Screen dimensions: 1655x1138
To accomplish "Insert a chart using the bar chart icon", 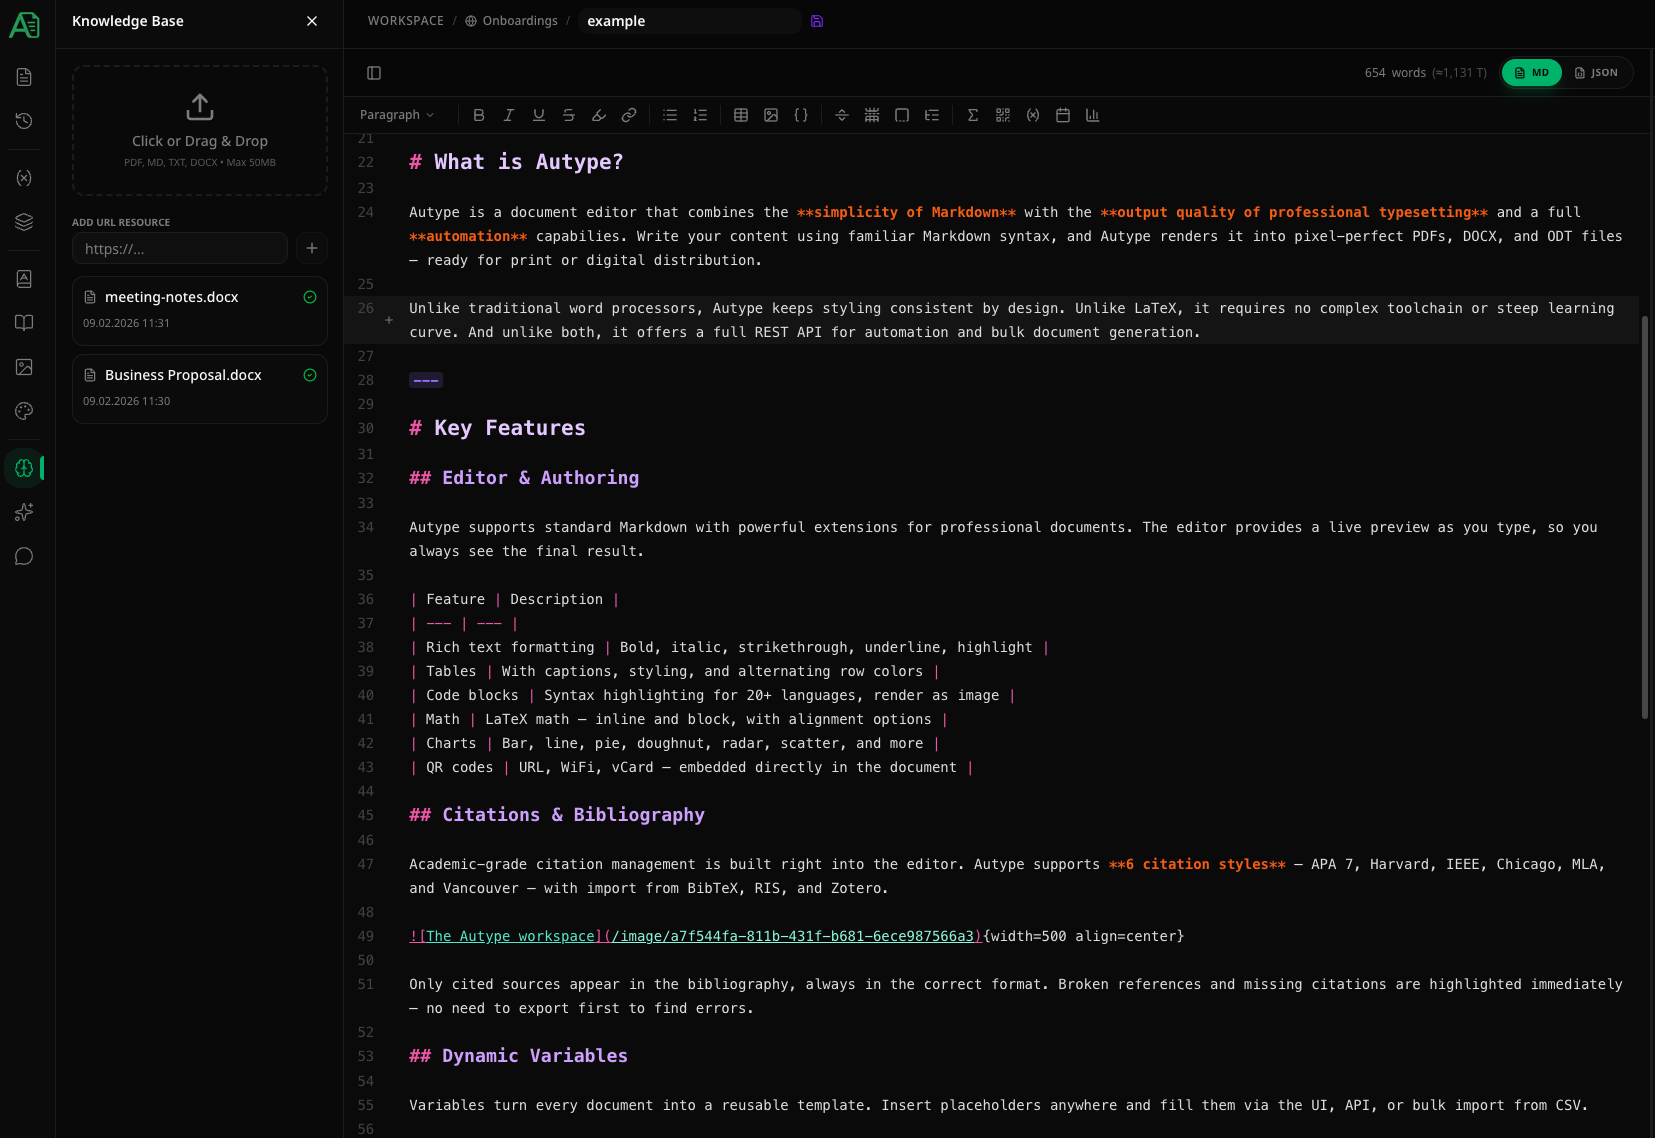I will 1092,115.
